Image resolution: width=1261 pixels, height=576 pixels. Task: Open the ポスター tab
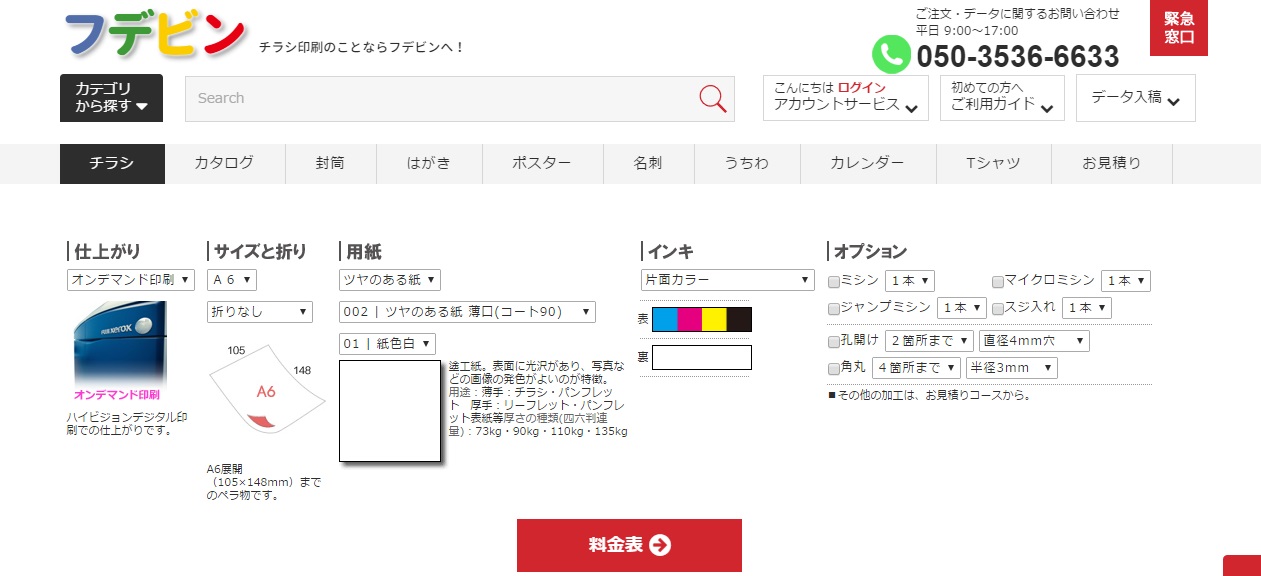click(x=541, y=163)
